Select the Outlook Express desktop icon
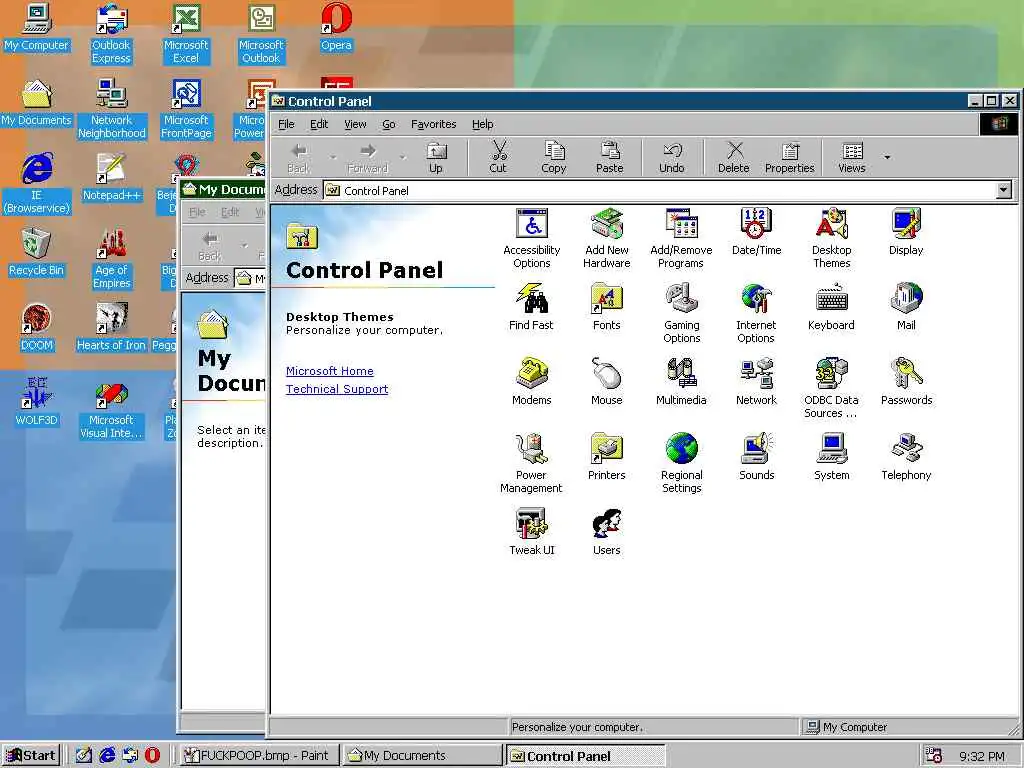The width and height of the screenshot is (1024, 768). click(111, 35)
